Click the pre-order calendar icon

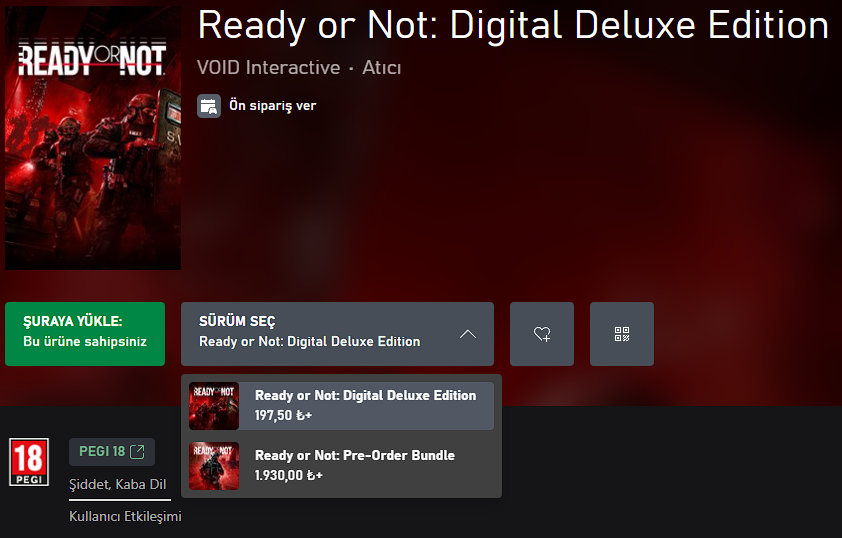tap(209, 106)
